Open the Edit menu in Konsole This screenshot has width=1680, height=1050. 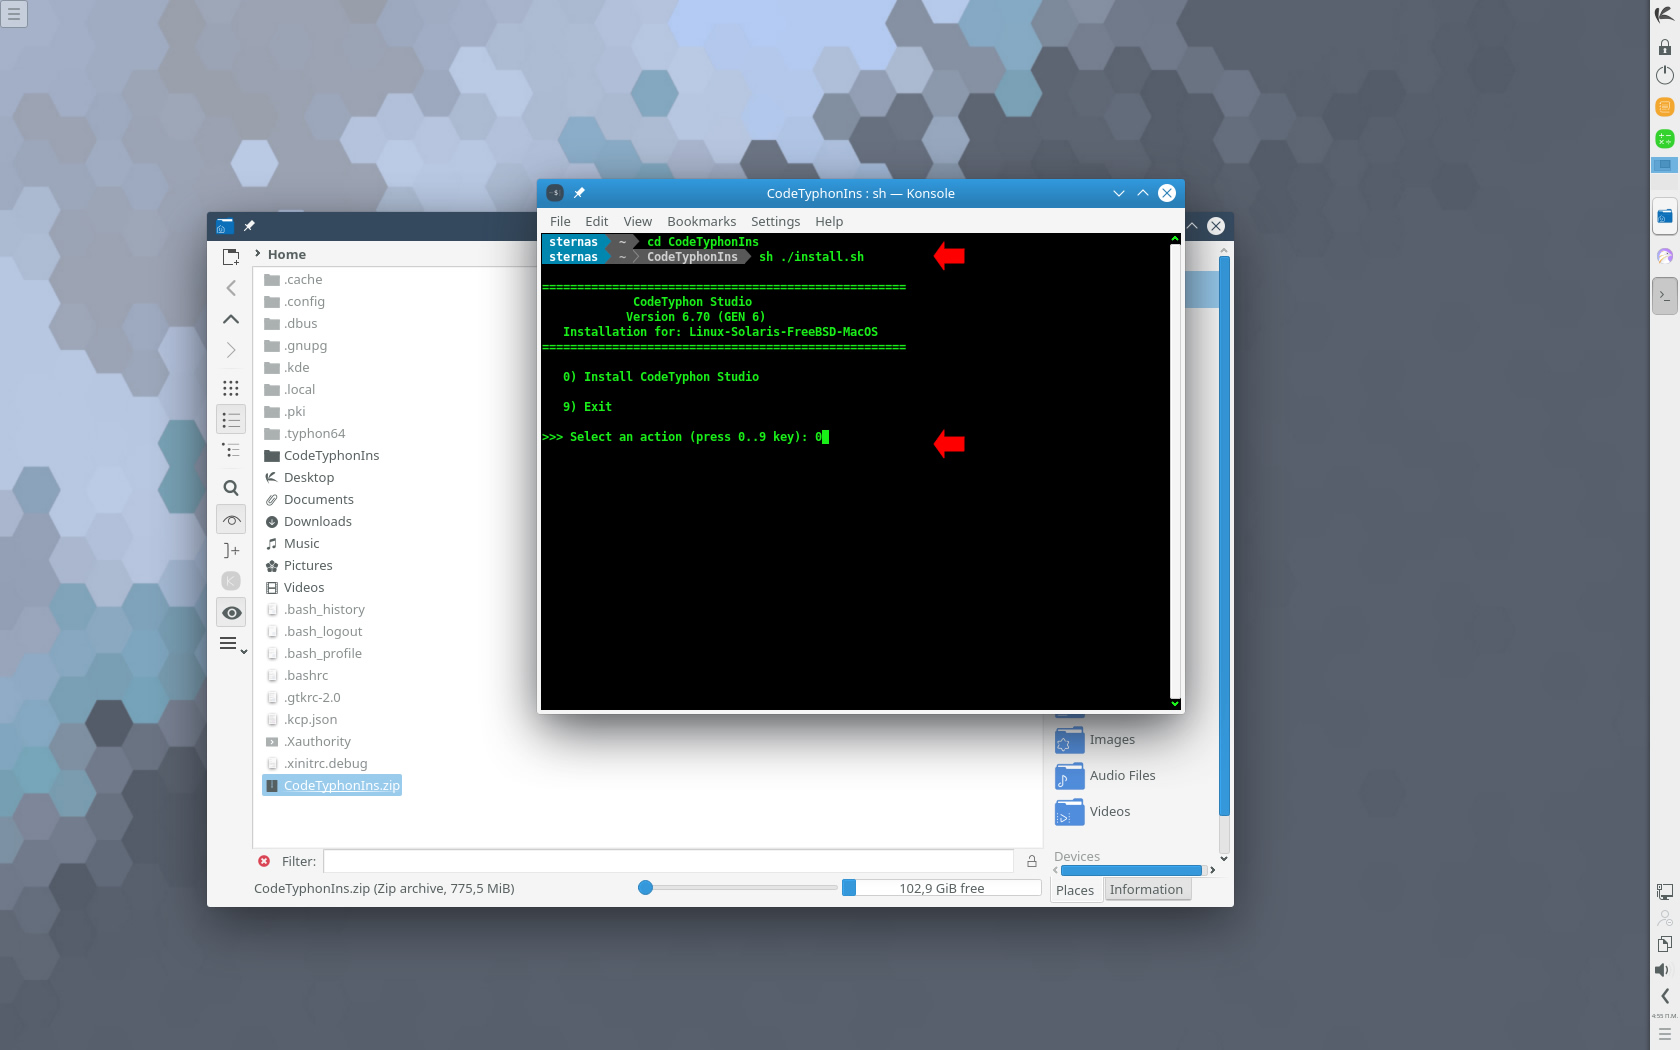click(x=596, y=222)
